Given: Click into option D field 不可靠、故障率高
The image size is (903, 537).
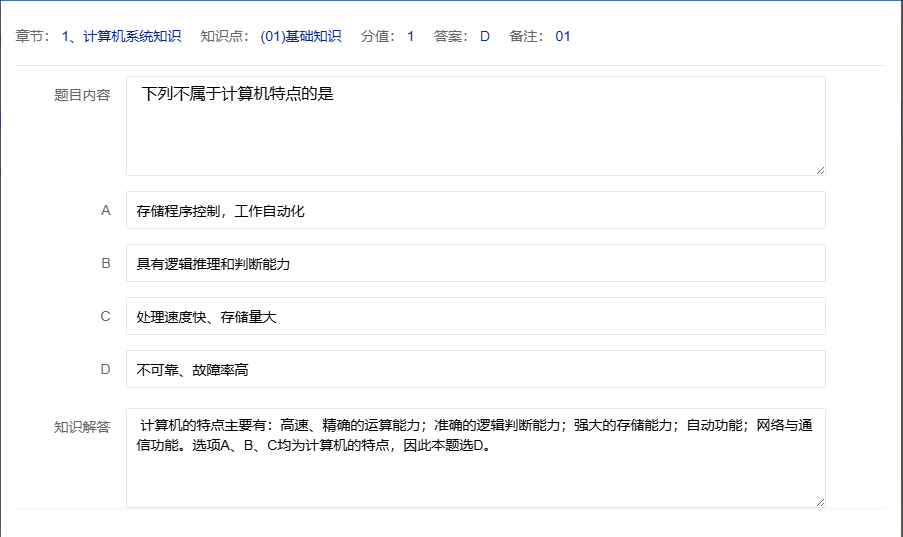Looking at the screenshot, I should click(x=475, y=370).
